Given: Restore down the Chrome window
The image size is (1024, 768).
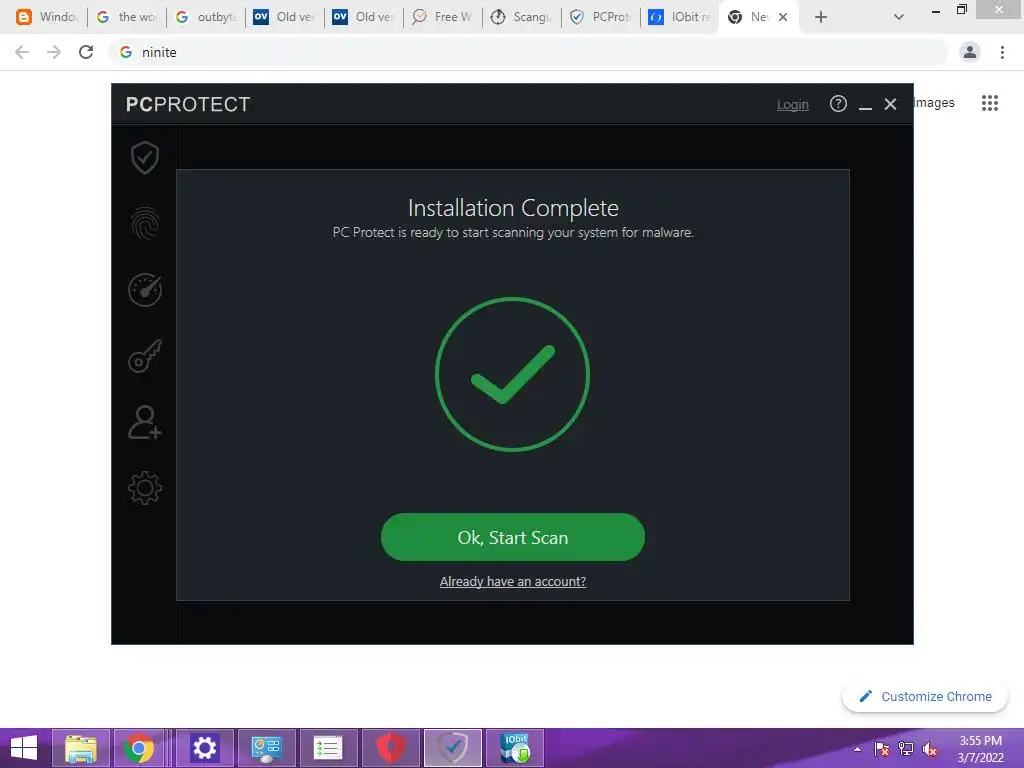Looking at the screenshot, I should [x=961, y=10].
